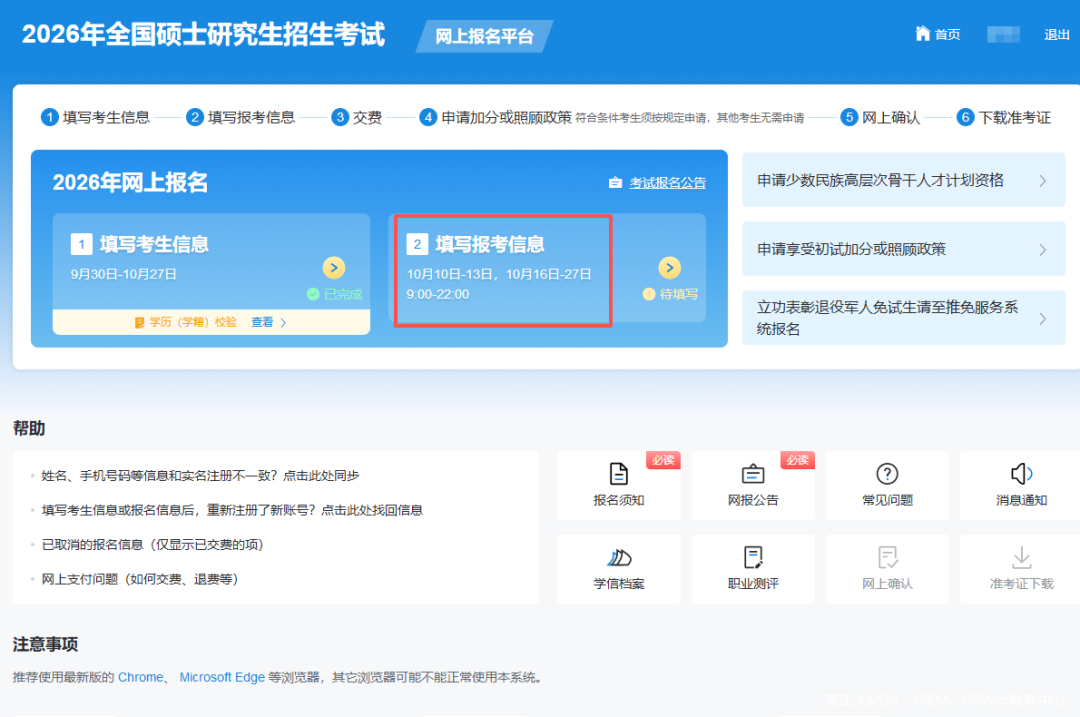This screenshot has width=1080, height=717.
Task: Select step 6 下载准考证 in progress bar
Action: (x=1004, y=118)
